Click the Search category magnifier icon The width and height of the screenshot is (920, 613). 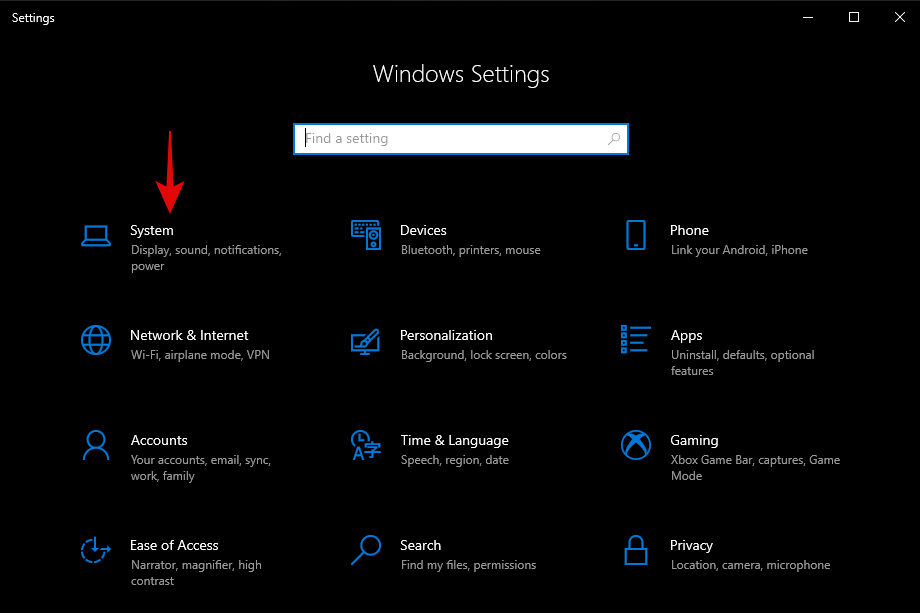click(x=366, y=550)
